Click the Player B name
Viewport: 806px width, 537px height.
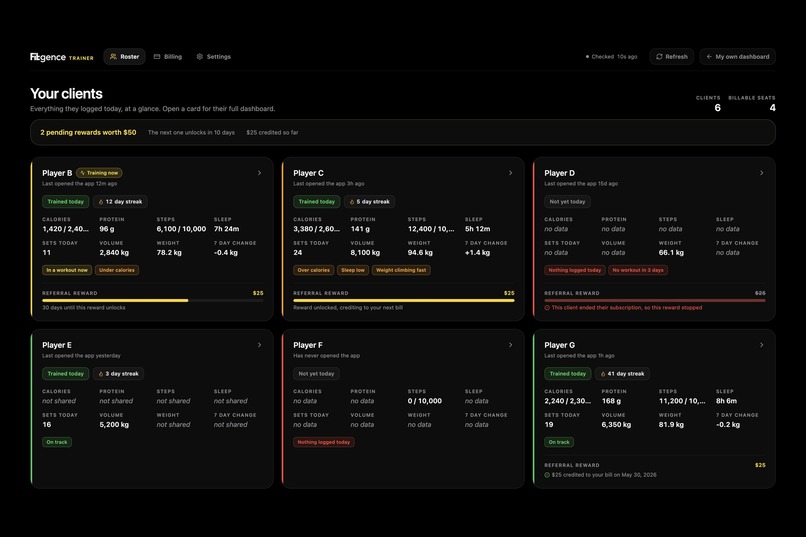[57, 173]
